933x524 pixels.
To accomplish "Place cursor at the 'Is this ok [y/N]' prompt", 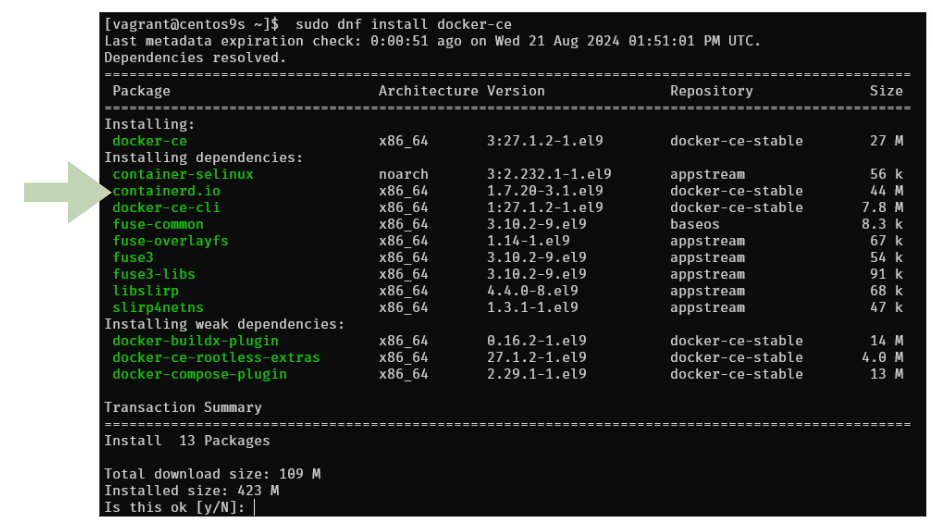I will (256, 507).
